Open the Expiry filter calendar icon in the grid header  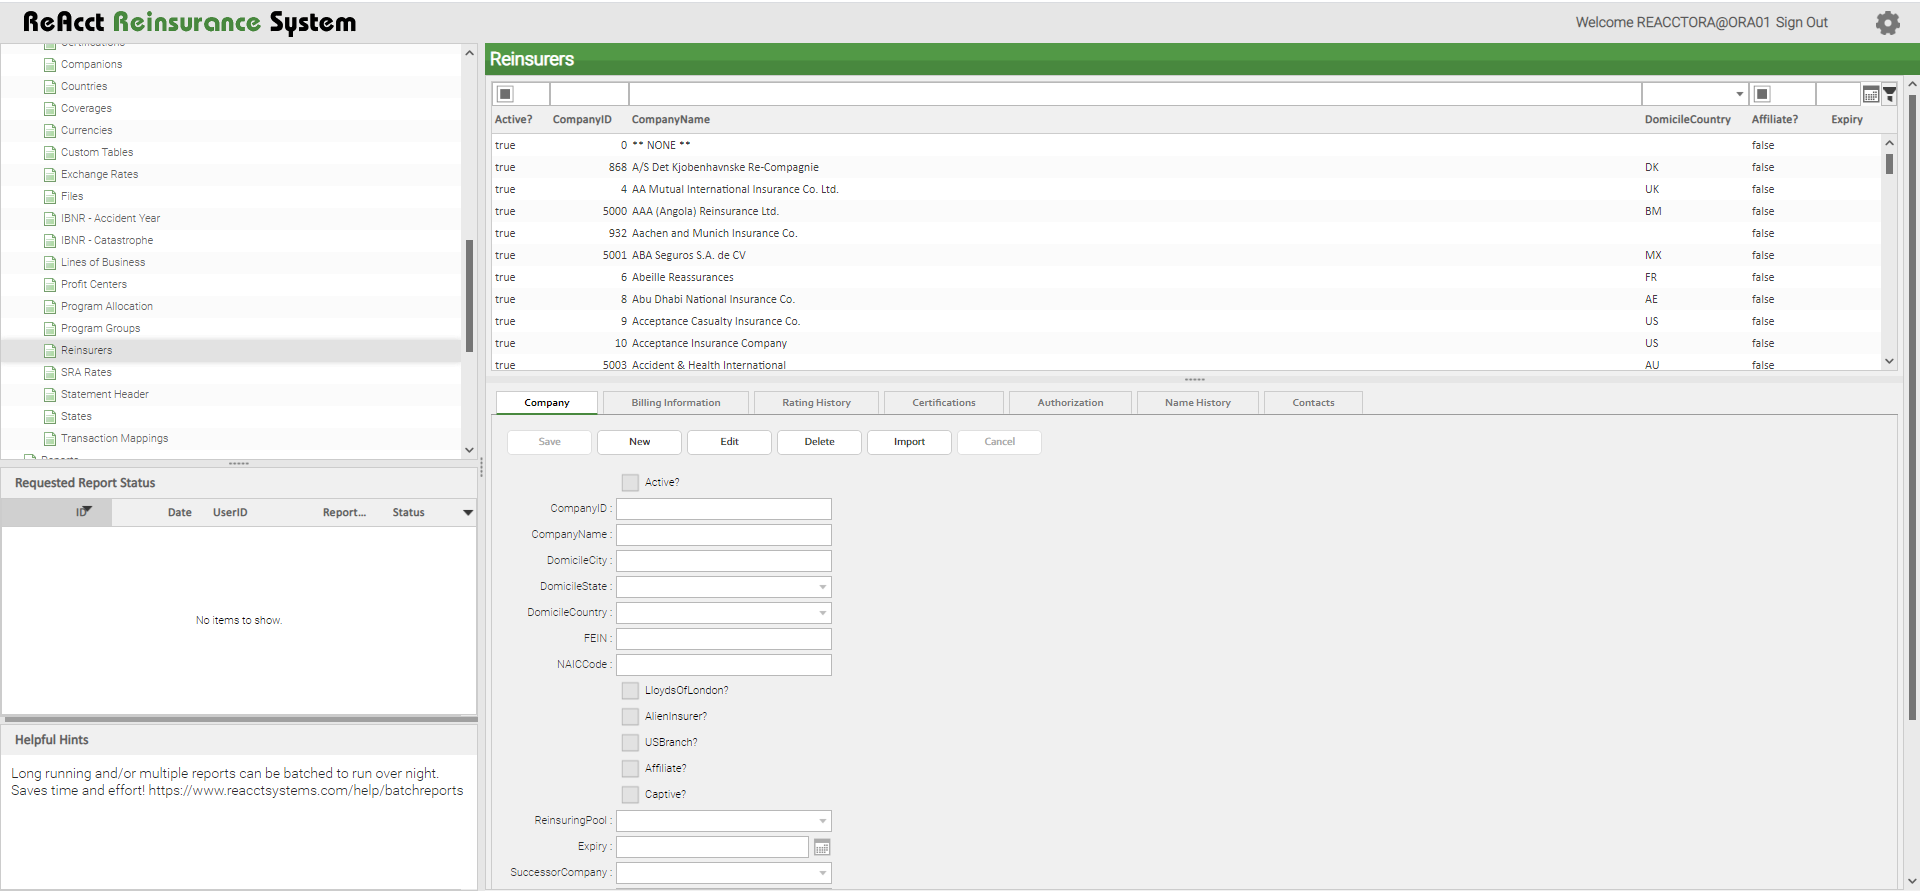[x=1870, y=94]
